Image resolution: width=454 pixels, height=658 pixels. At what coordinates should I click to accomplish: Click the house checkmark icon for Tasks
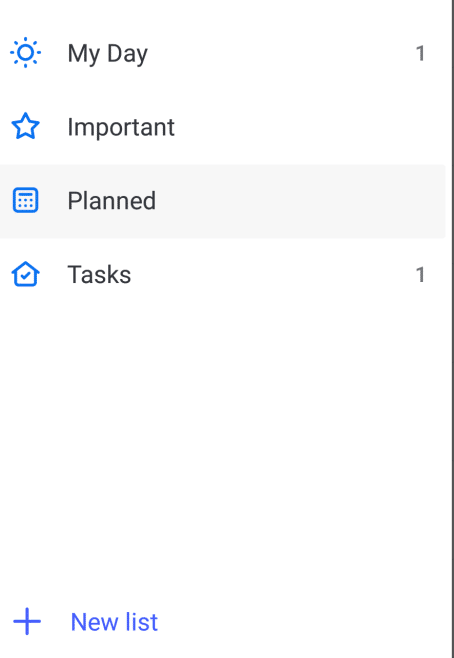coord(26,274)
